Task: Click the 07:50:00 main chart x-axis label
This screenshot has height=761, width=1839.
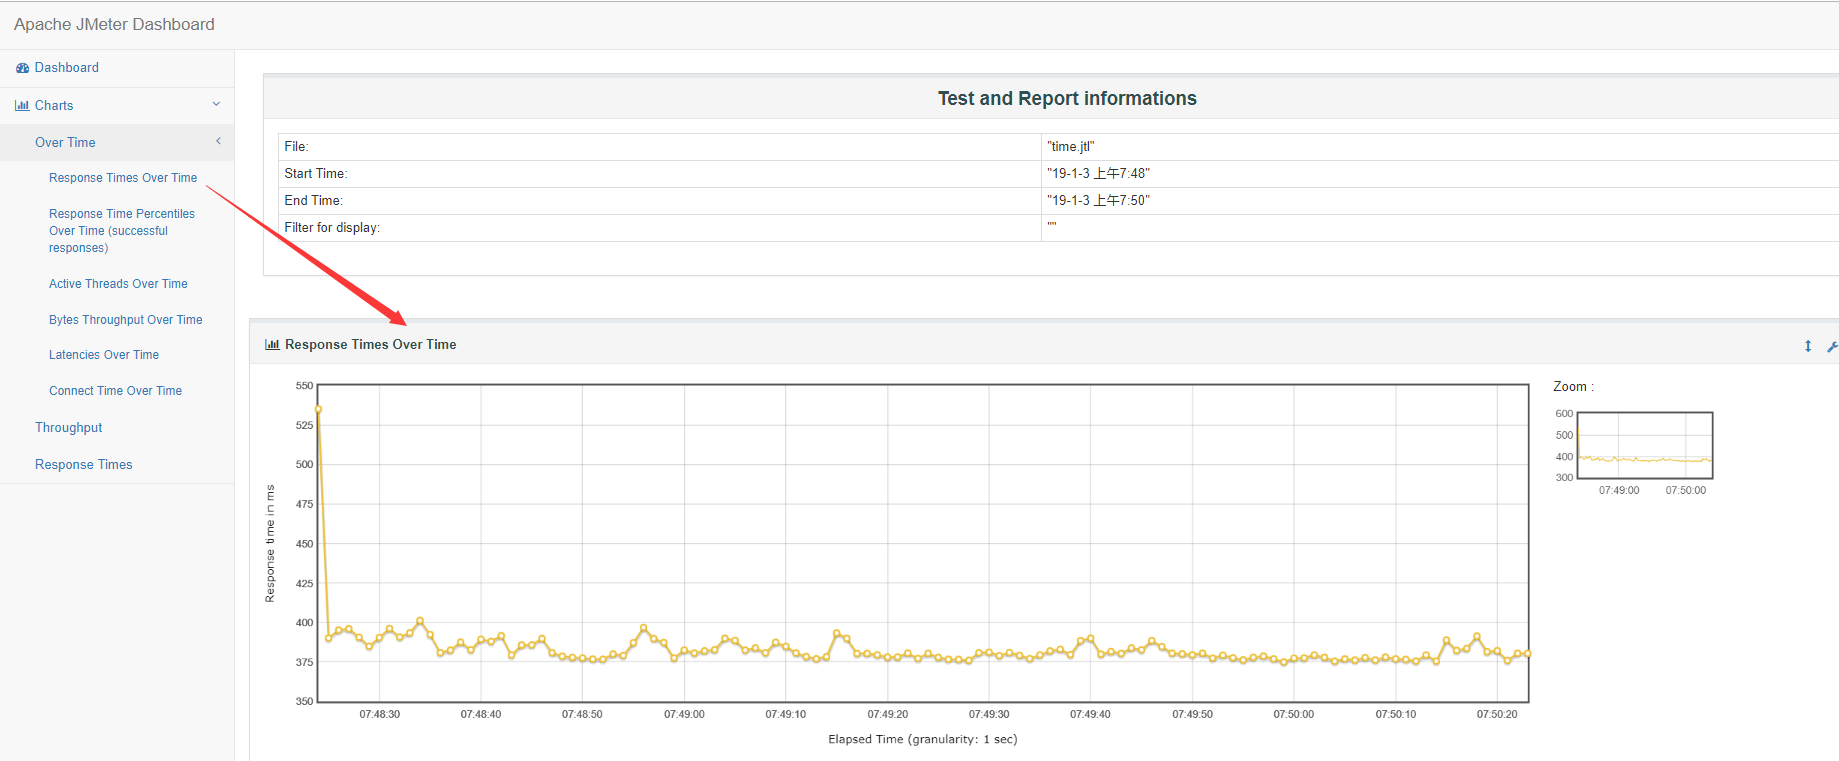Action: (1293, 715)
